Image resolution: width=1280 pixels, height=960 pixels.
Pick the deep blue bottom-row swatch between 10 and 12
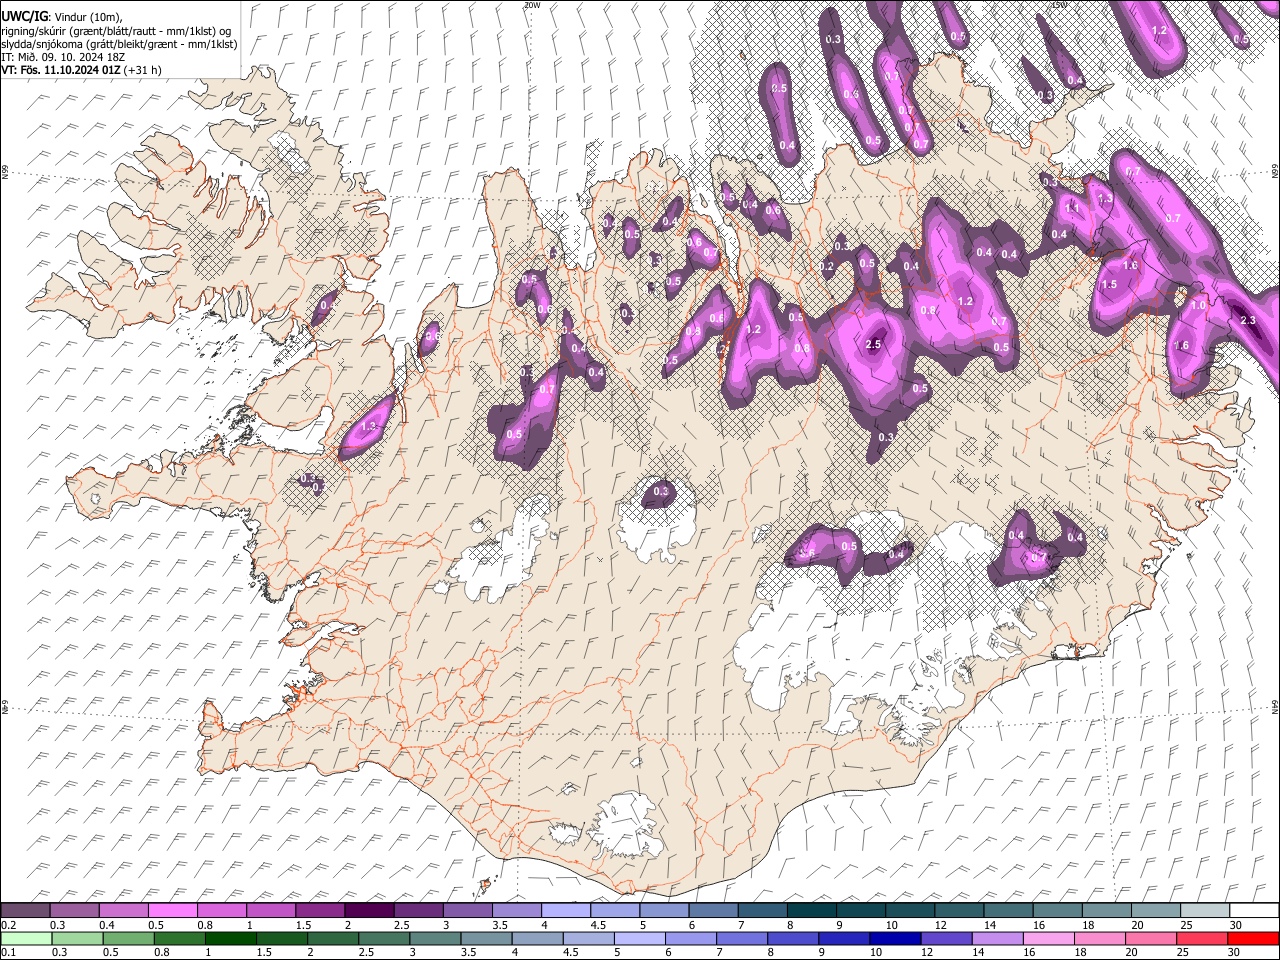click(x=909, y=938)
